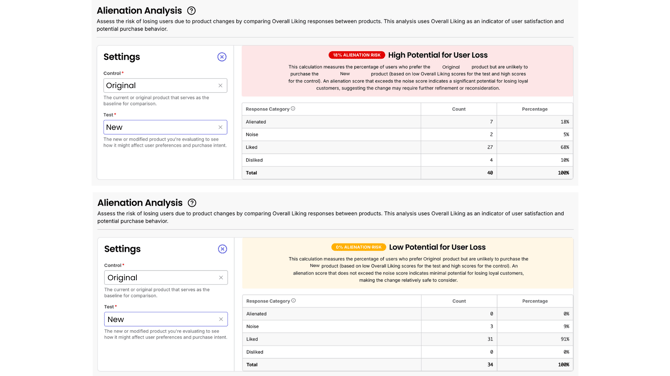Screen dimensions: 670x376
Task: Click Count column header in High Potential table
Action: pyautogui.click(x=458, y=109)
